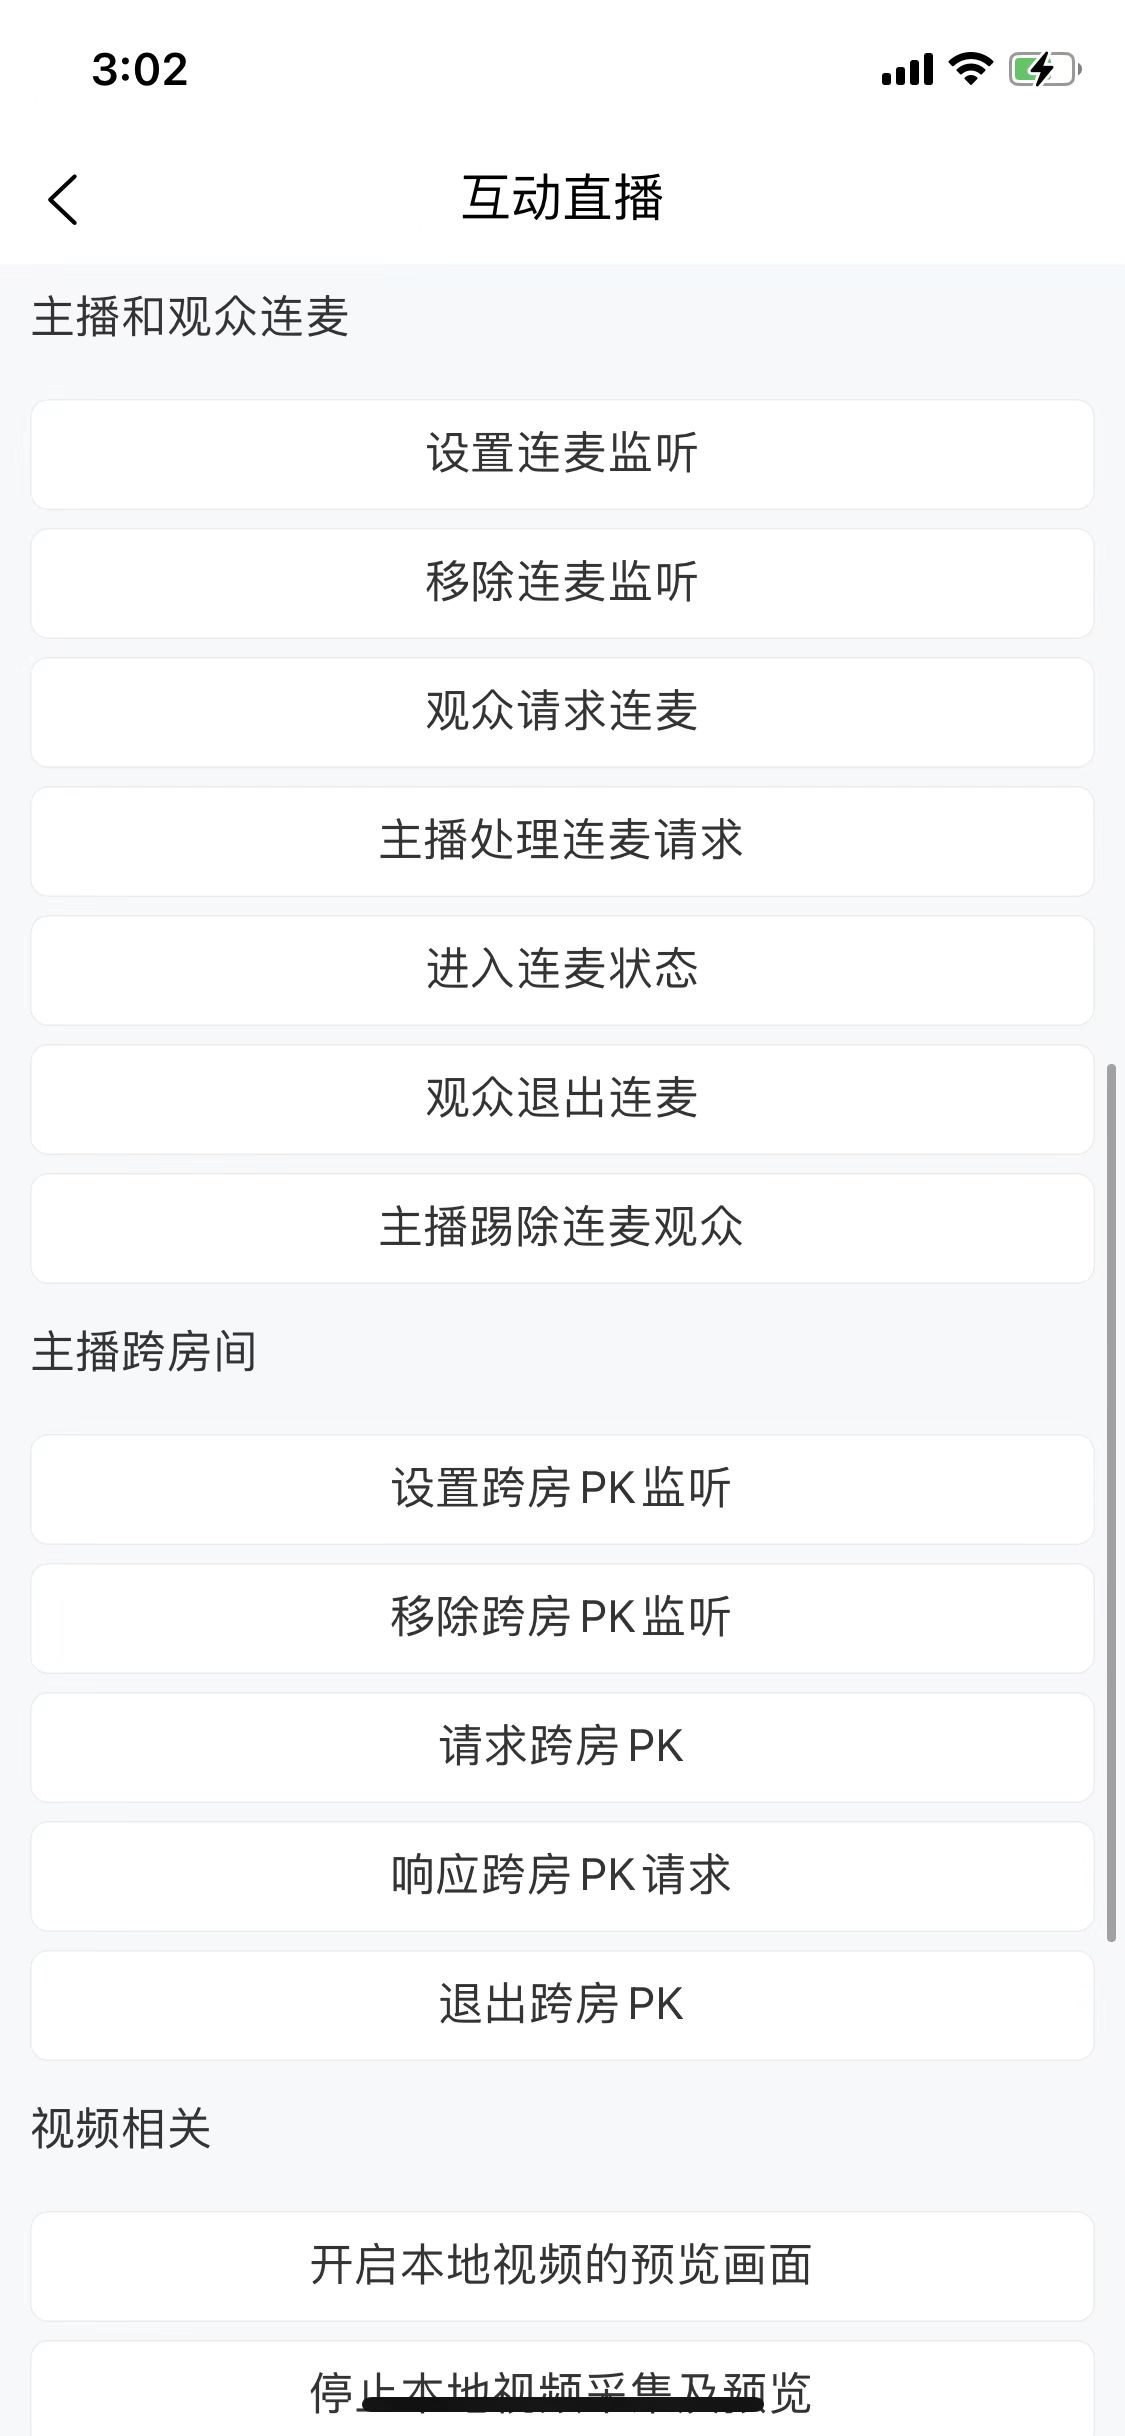
Task: Tap 响应跨房PK请求 button
Action: (562, 1876)
